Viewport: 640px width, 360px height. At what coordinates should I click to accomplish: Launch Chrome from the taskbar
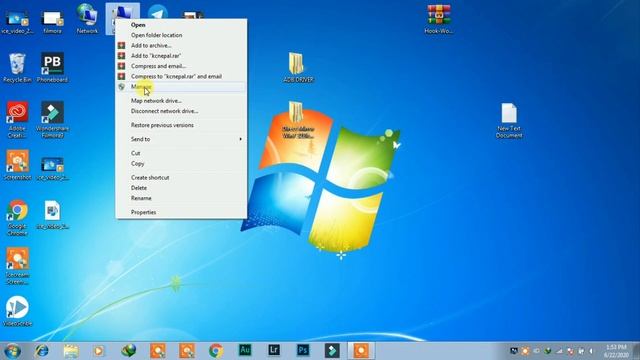216,351
